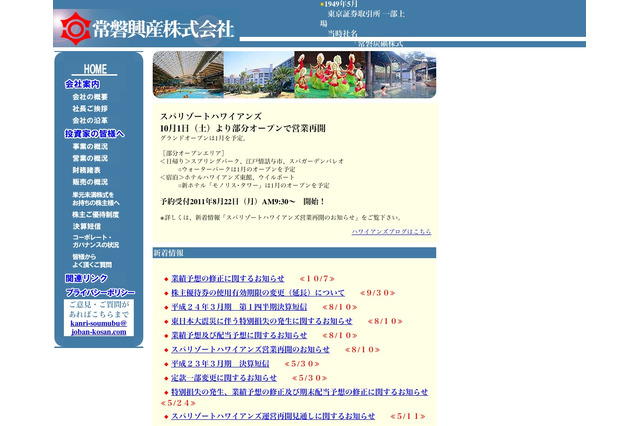Open 株主優待券の使用有効期限の変更 notice
The height and width of the screenshot is (426, 640).
coord(258,293)
